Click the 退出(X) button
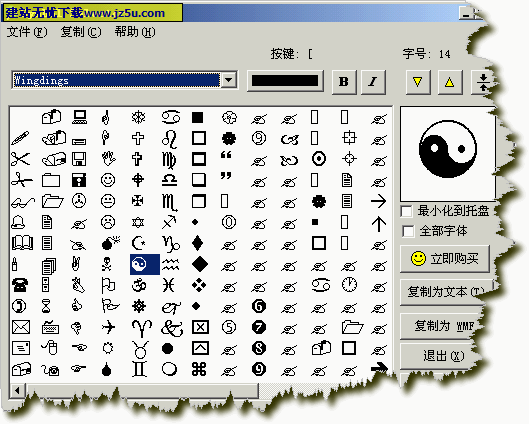The width and height of the screenshot is (529, 424). 443,356
